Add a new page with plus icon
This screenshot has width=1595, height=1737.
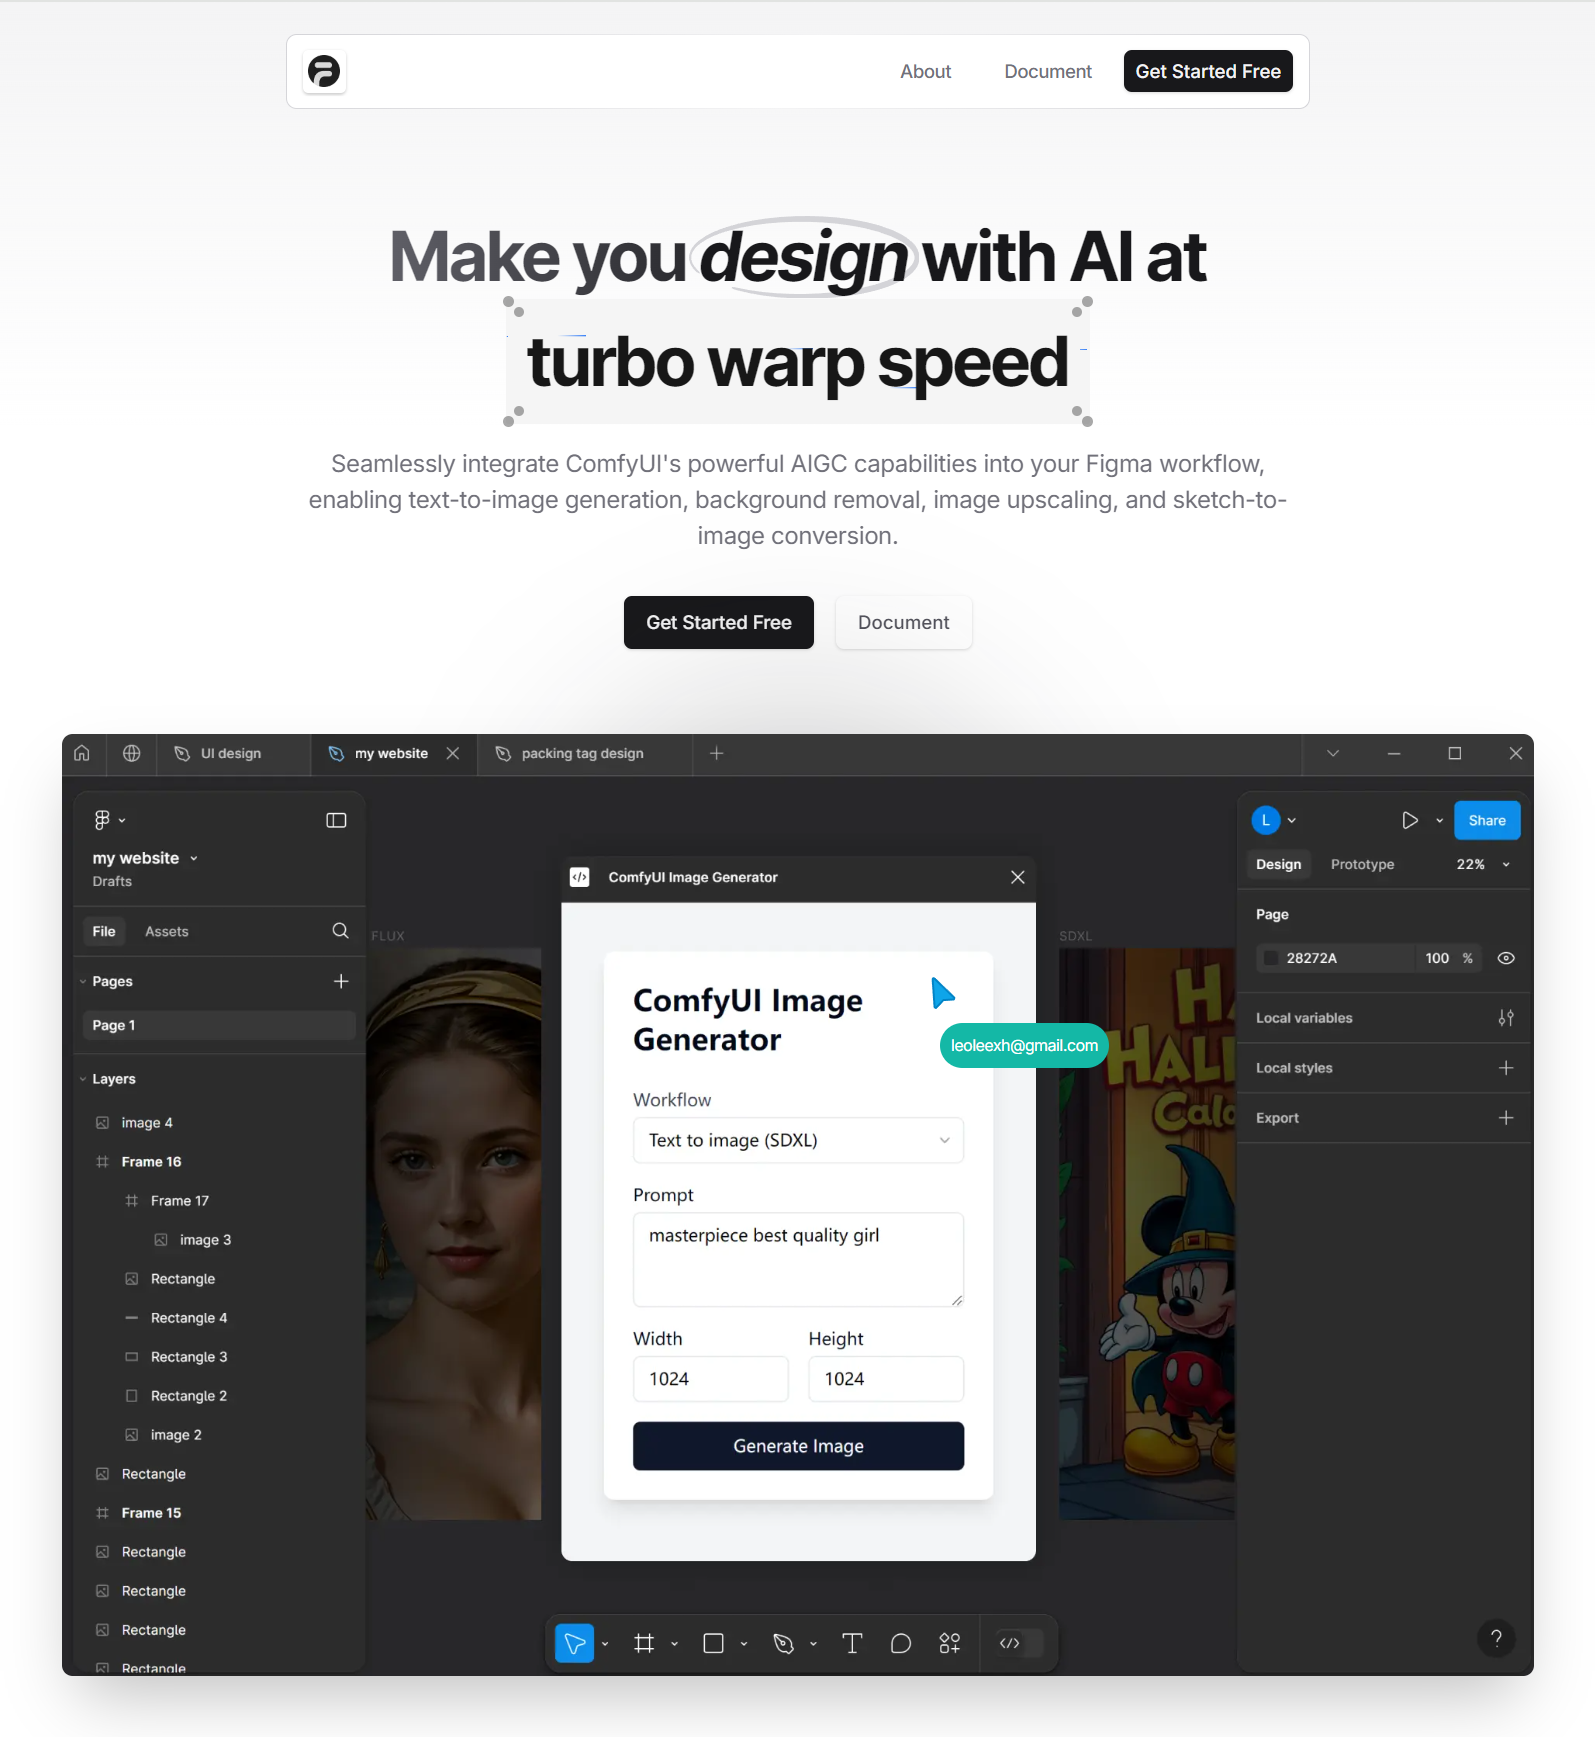pos(341,981)
